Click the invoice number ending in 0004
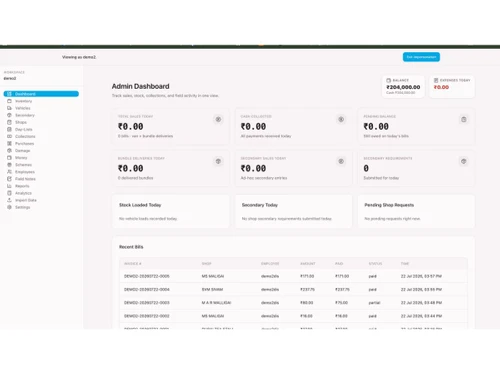Viewport: 500px width, 375px height. click(147, 290)
